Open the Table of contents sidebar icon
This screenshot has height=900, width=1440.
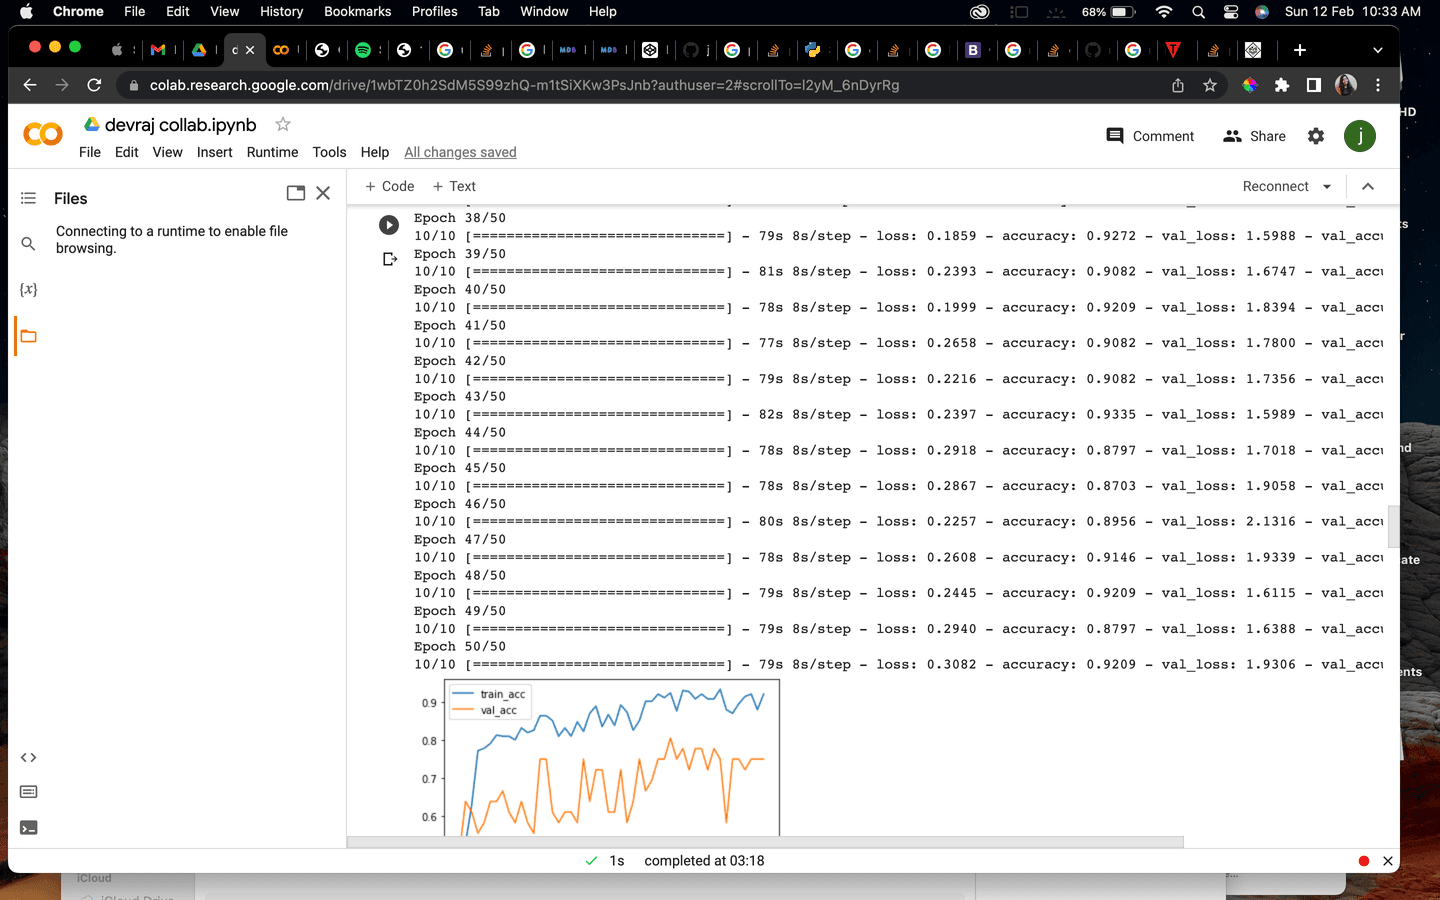click(x=28, y=198)
